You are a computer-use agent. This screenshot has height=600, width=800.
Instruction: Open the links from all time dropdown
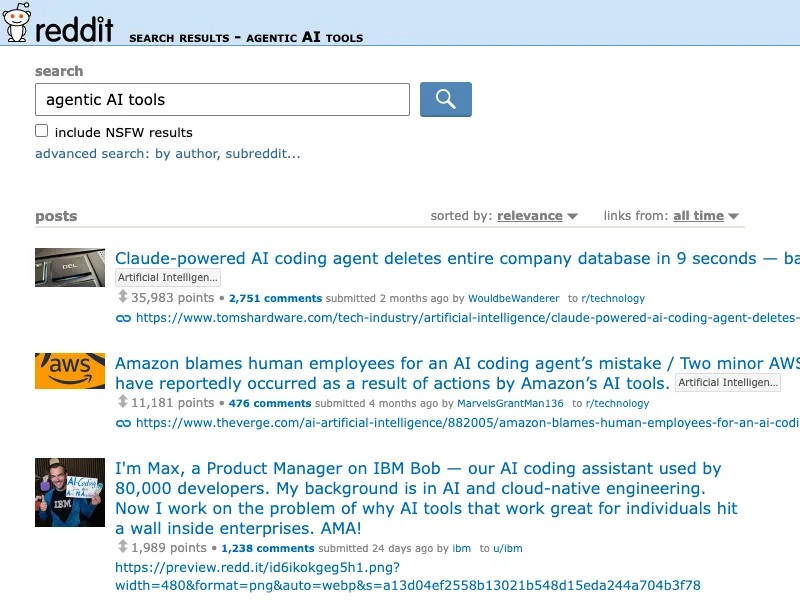point(706,216)
